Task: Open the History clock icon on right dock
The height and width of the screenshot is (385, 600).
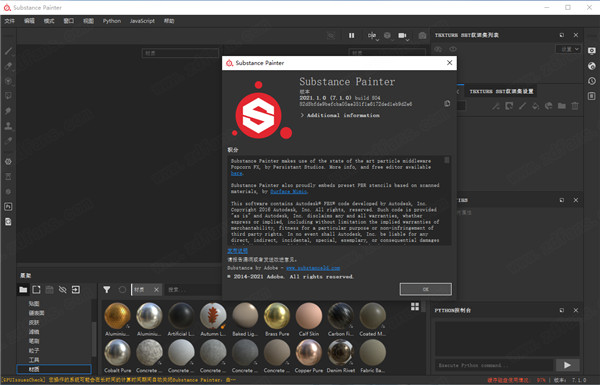Action: pyautogui.click(x=592, y=81)
